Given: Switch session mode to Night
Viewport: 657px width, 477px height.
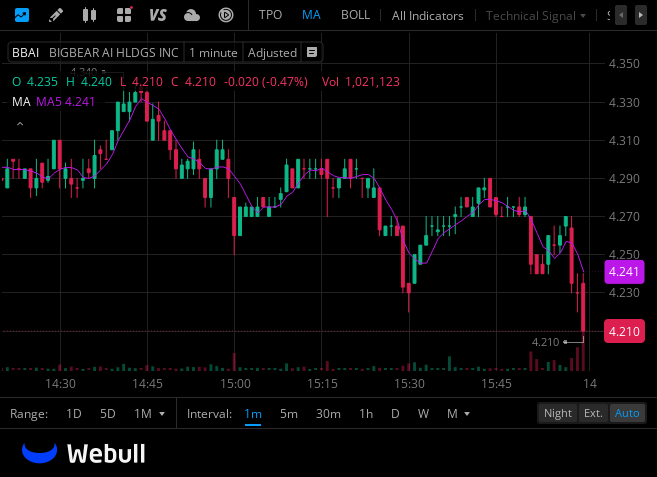Looking at the screenshot, I should [x=558, y=414].
